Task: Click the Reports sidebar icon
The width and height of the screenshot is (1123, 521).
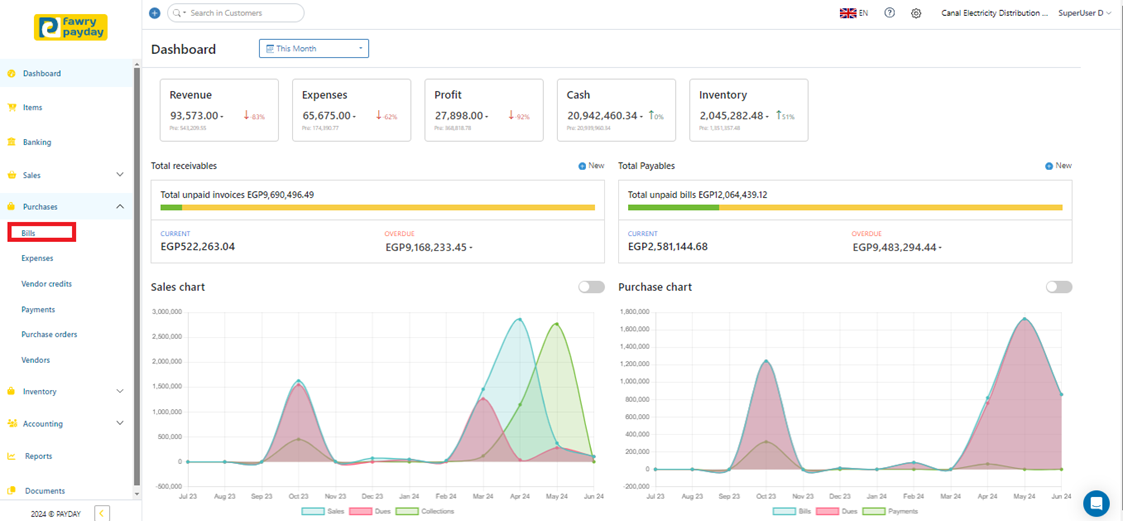Action: (x=12, y=456)
